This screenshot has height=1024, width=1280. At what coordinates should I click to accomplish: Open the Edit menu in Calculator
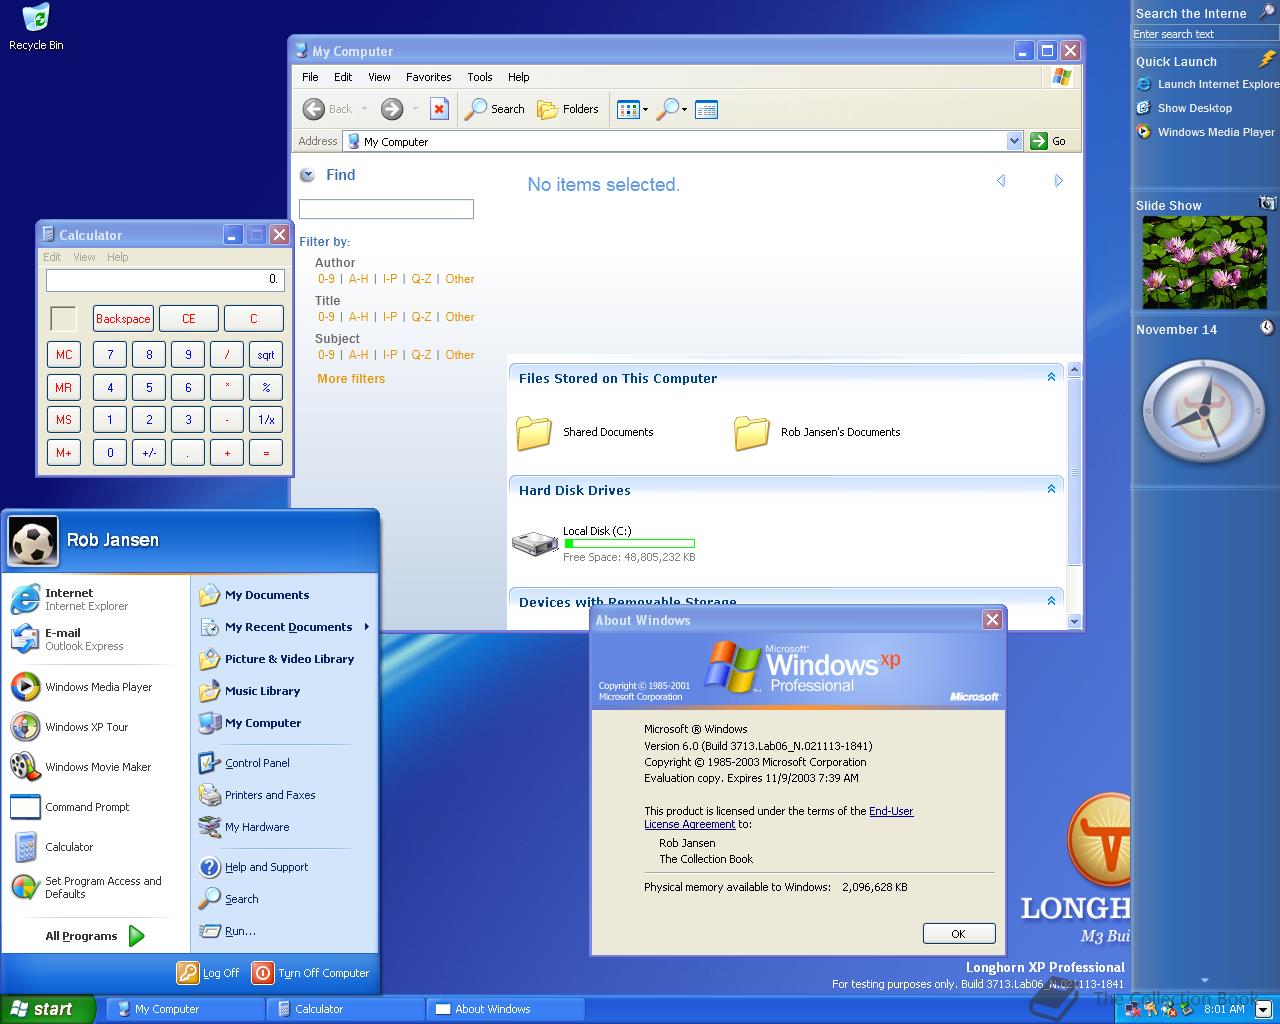(52, 257)
